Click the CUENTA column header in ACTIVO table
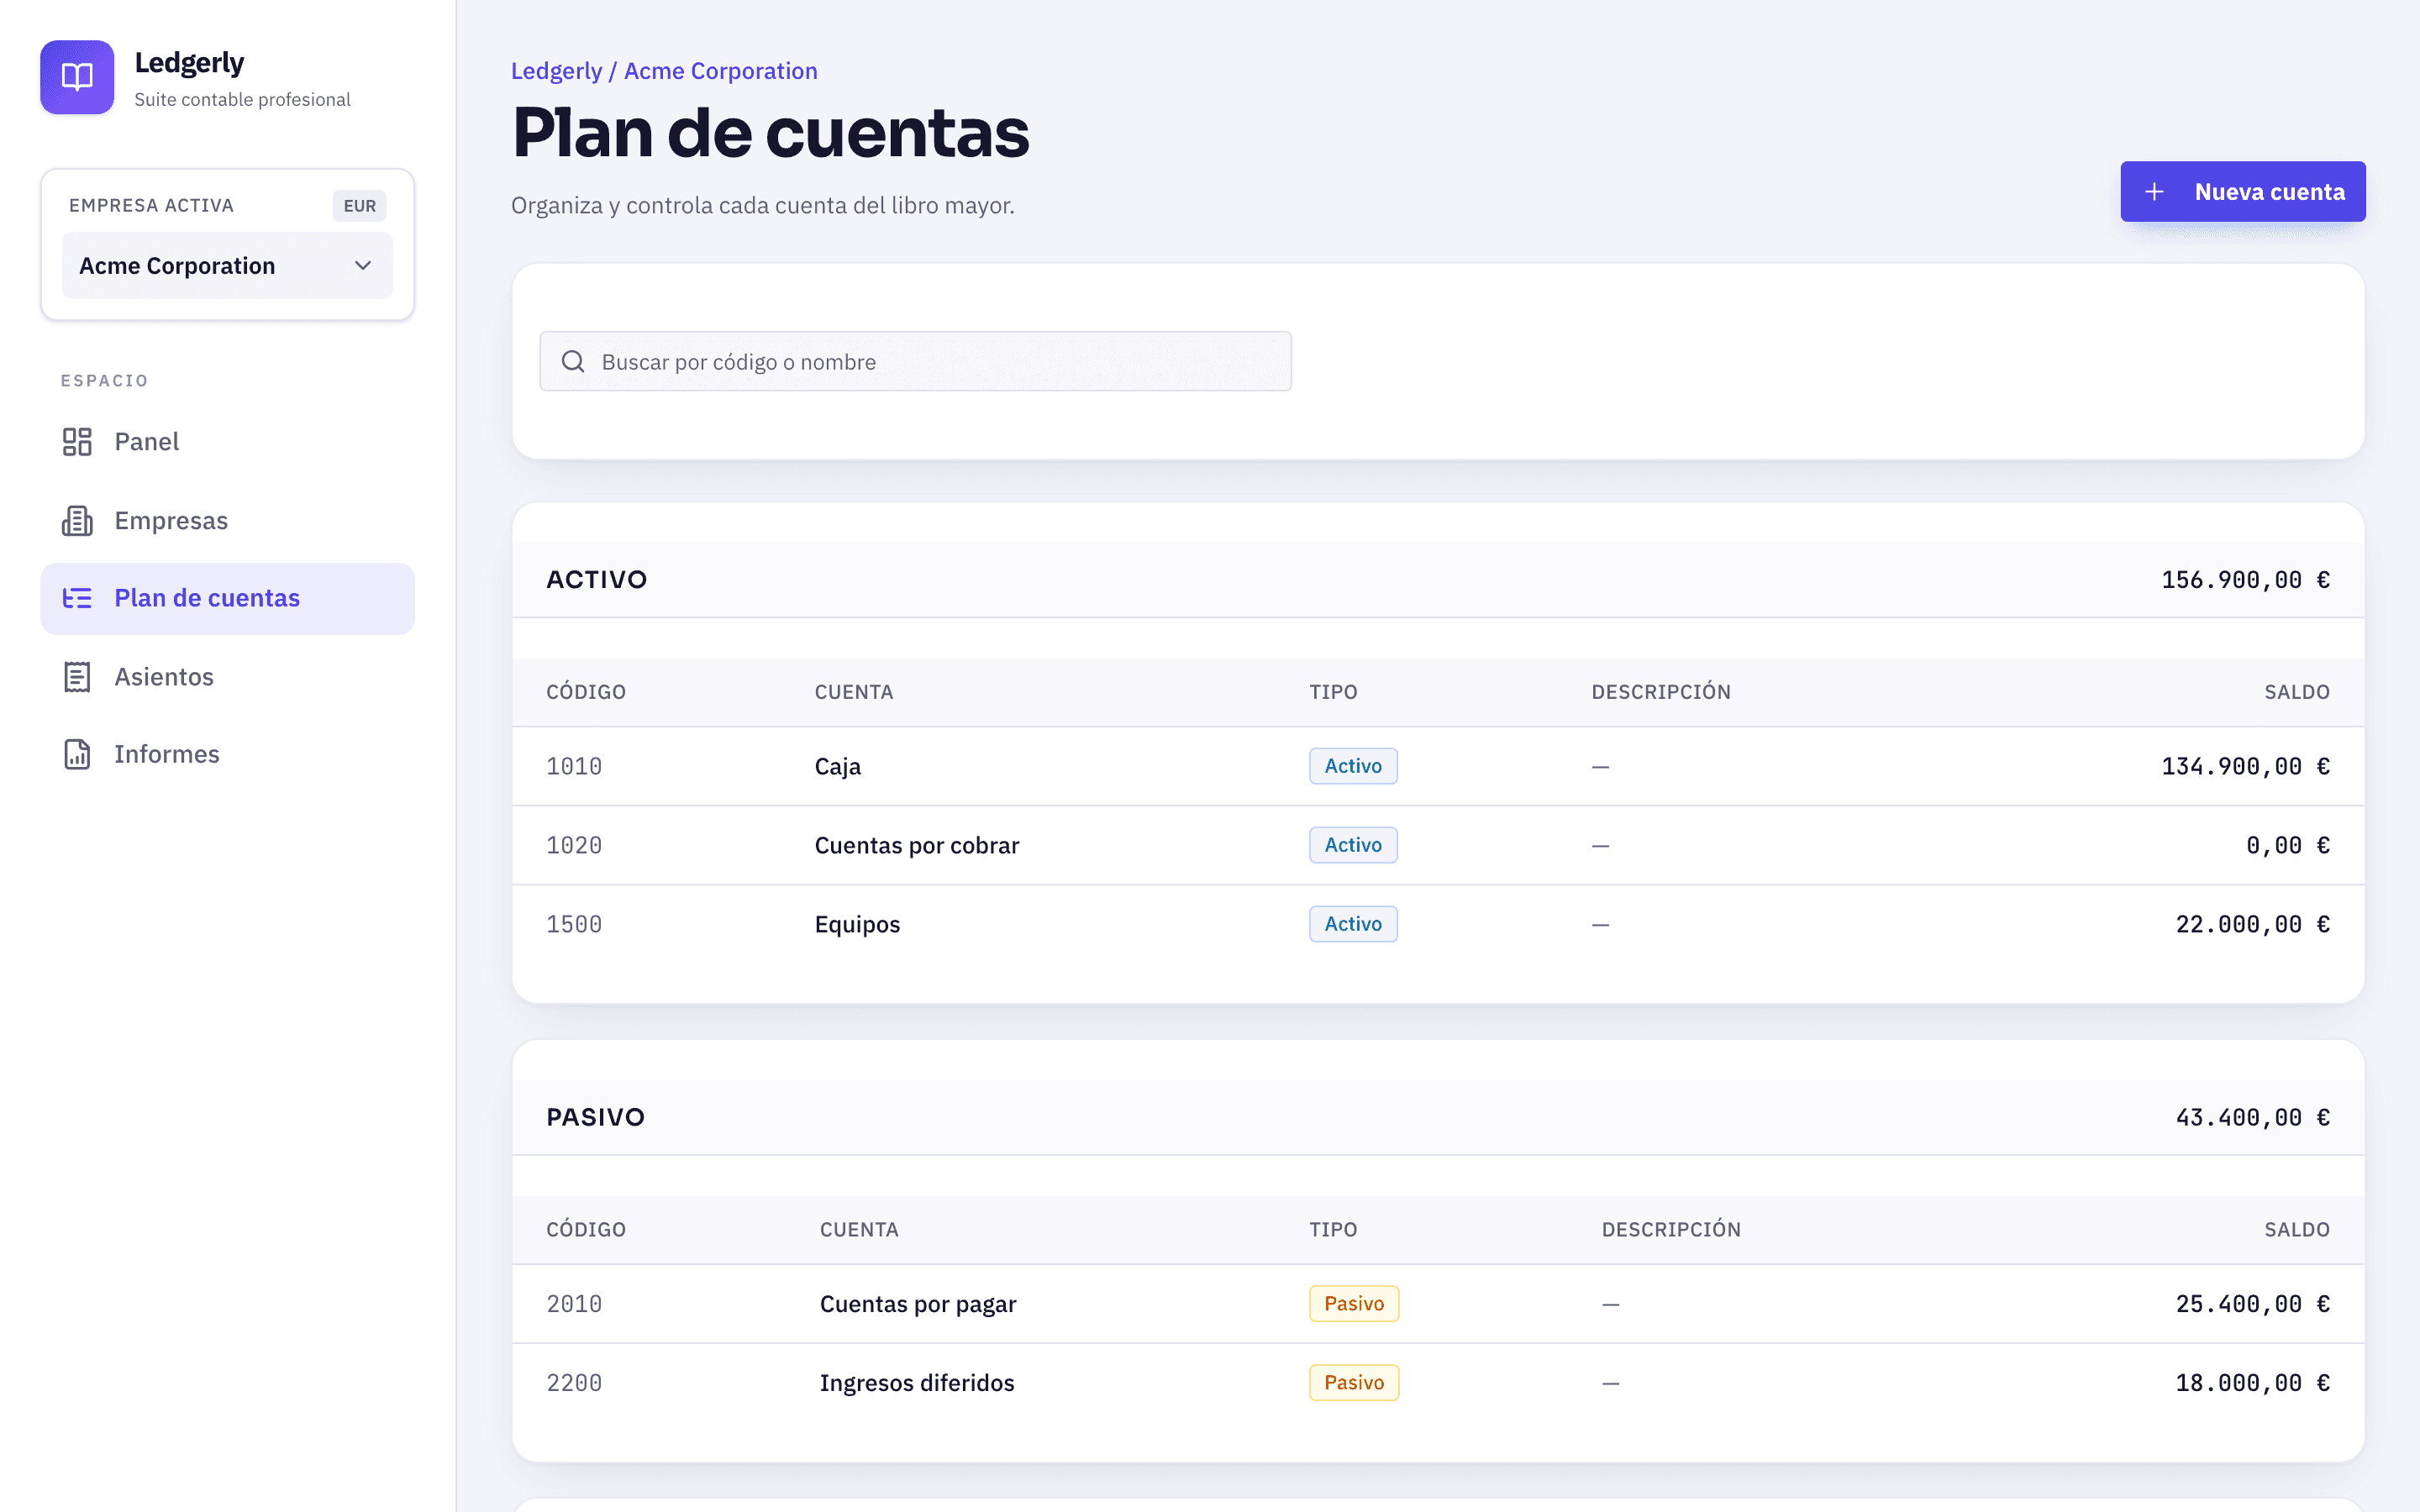 click(x=854, y=692)
